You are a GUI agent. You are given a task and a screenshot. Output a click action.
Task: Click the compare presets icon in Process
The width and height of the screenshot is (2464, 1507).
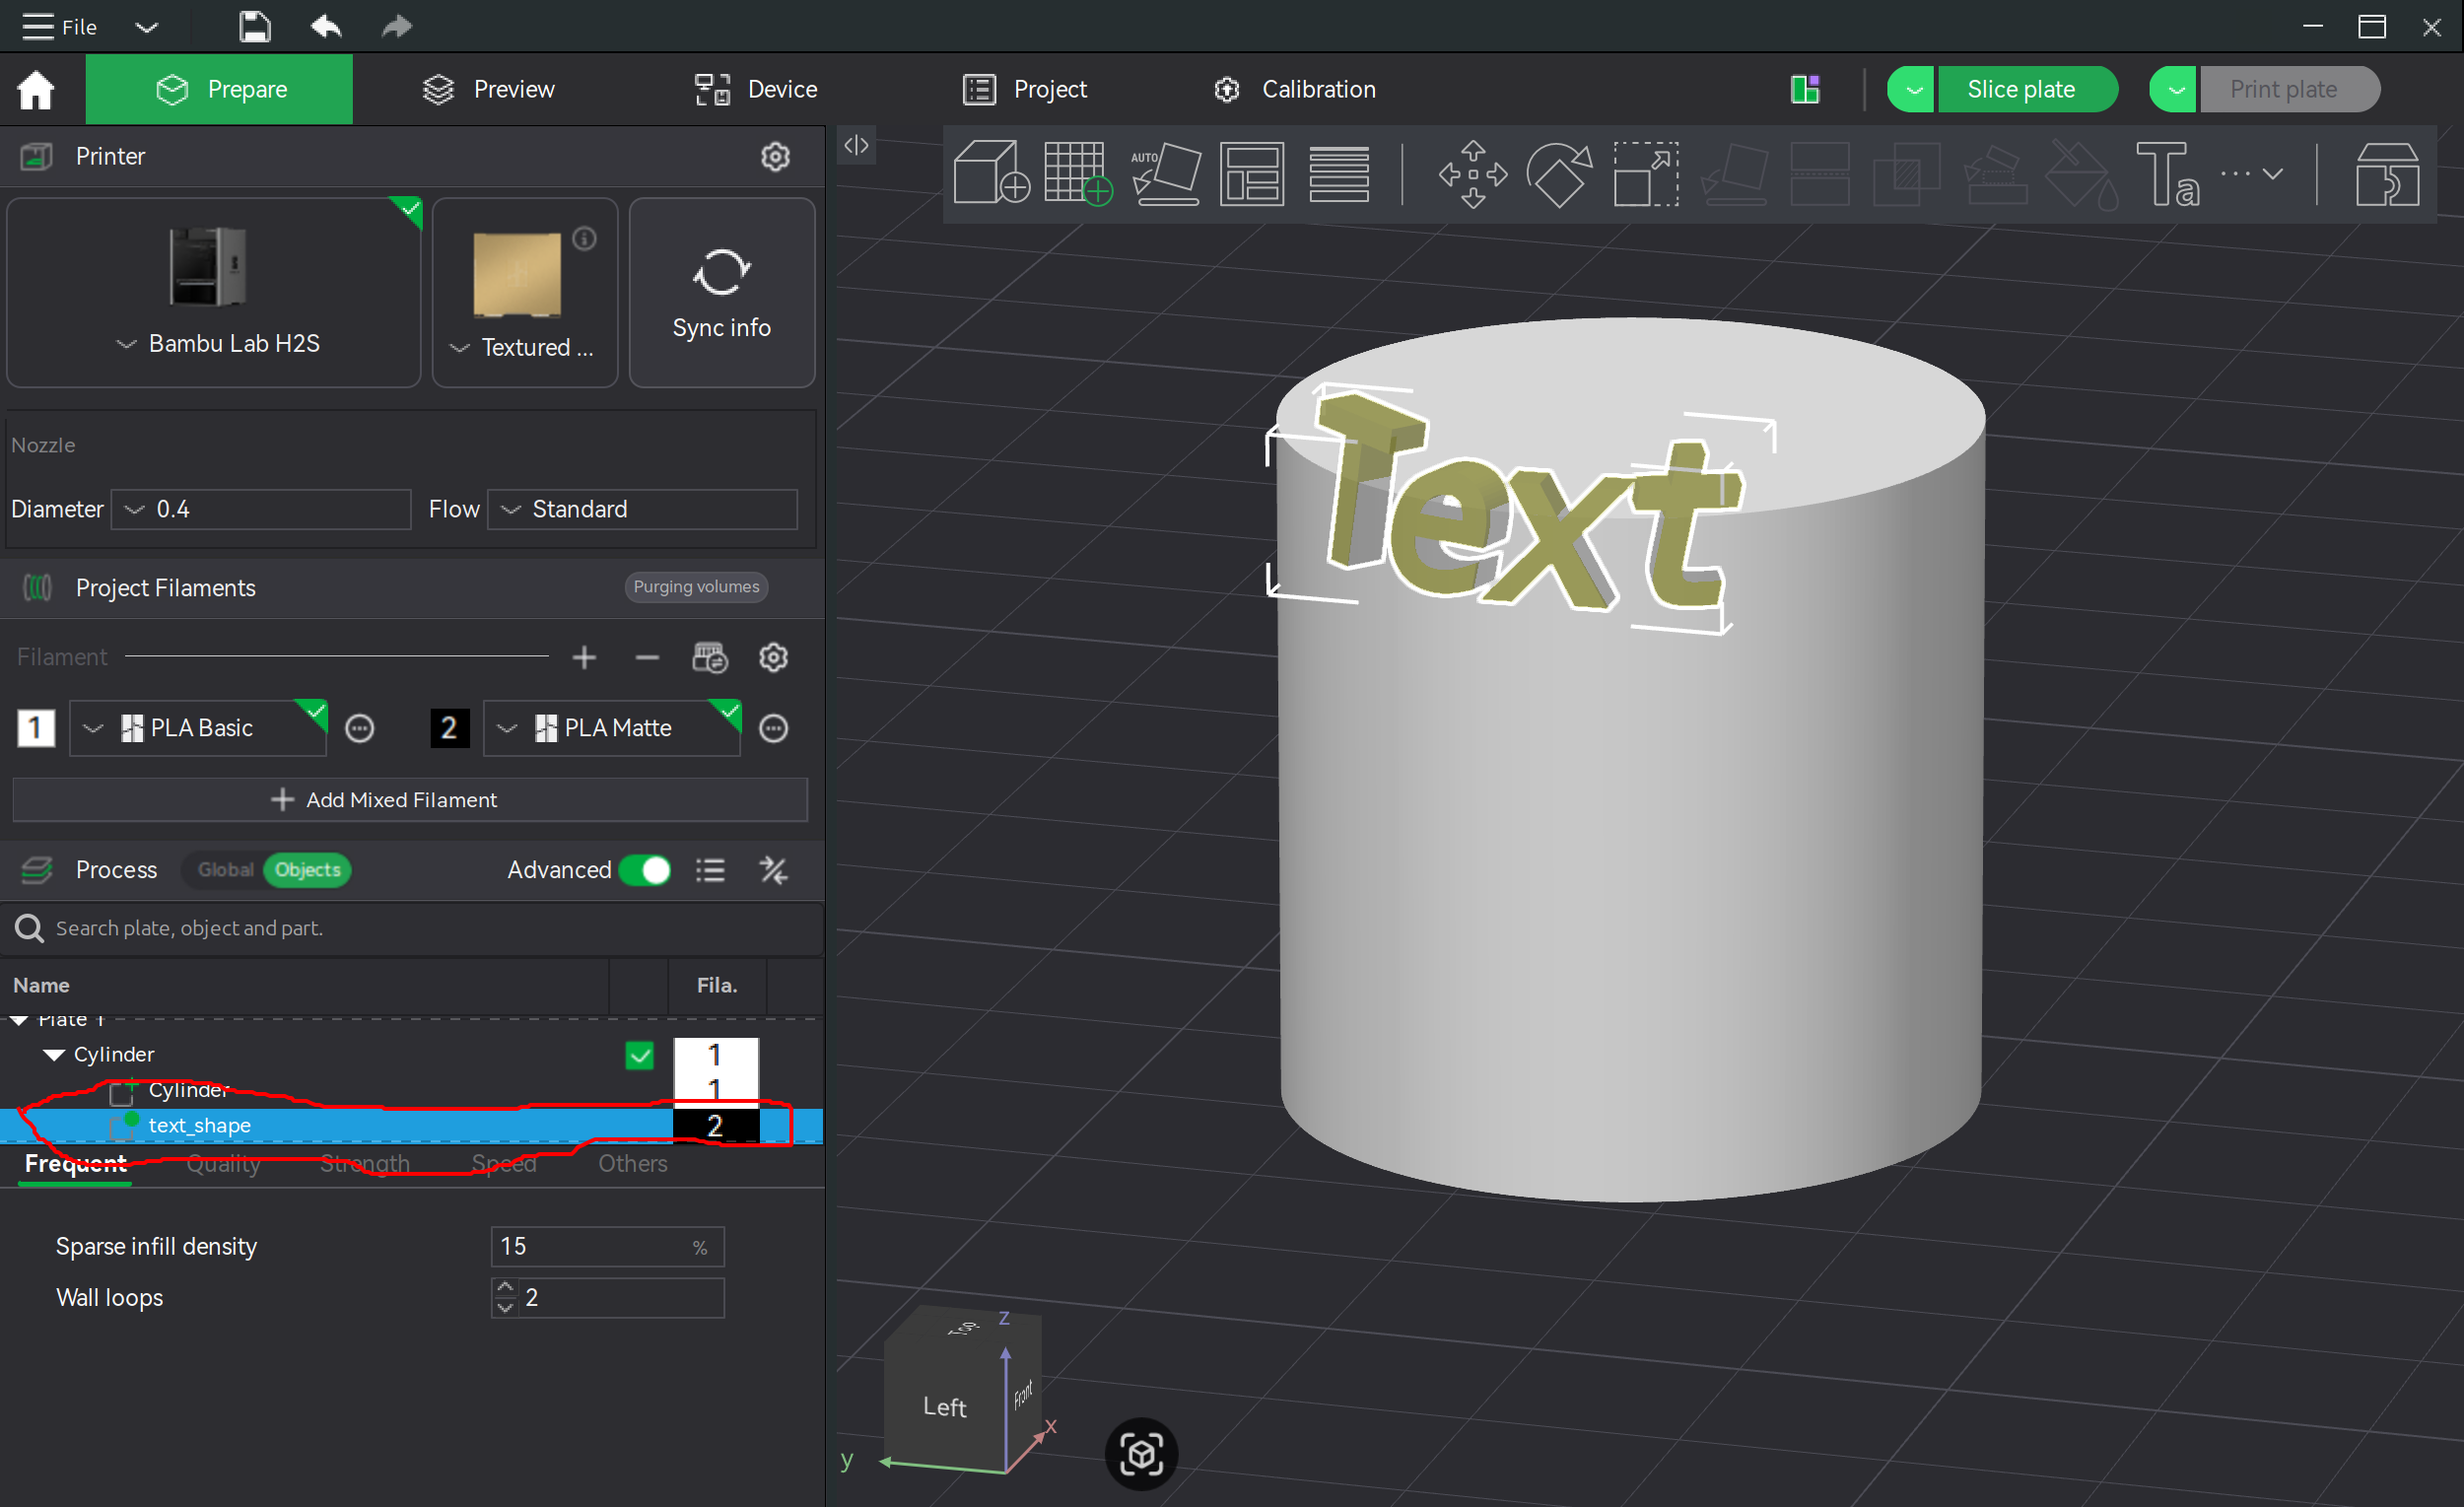[x=774, y=871]
